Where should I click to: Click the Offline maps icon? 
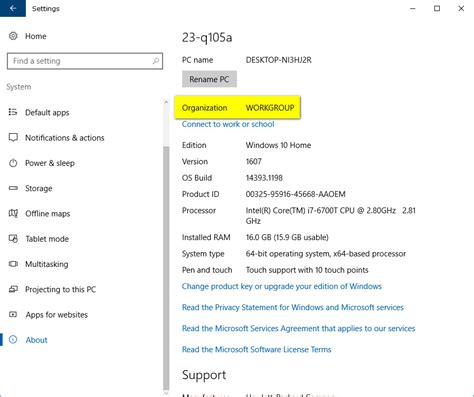(x=13, y=213)
